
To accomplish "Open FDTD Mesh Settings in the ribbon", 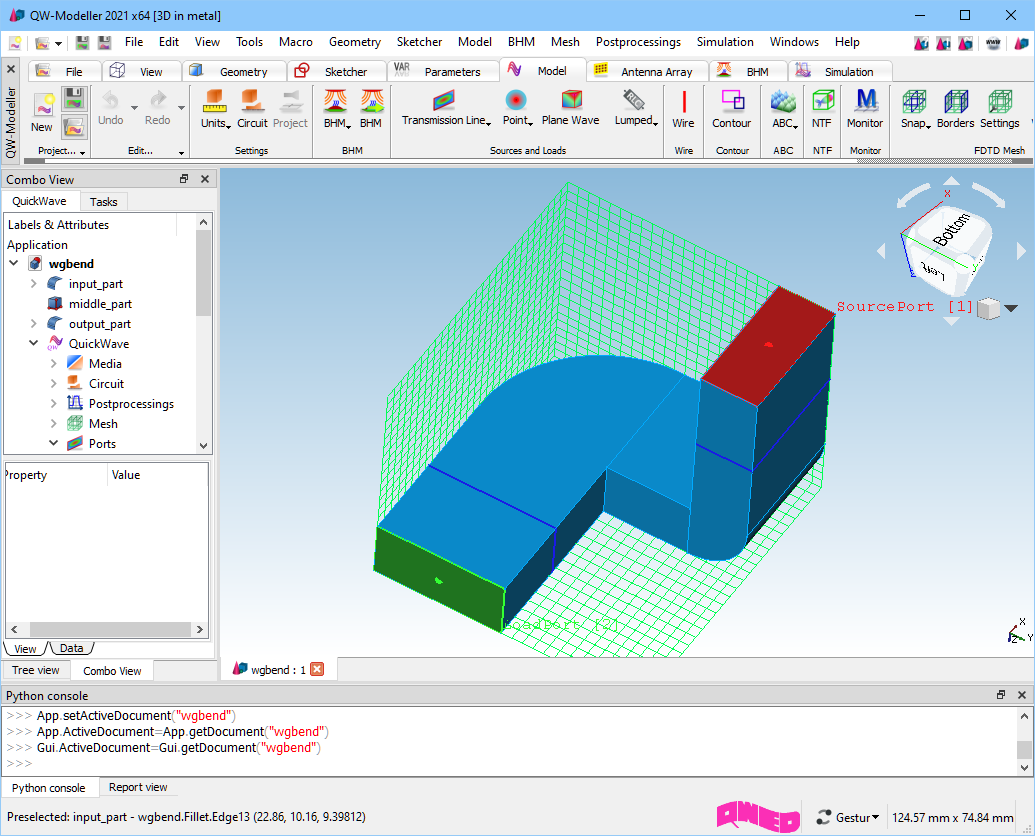I will (x=1000, y=110).
